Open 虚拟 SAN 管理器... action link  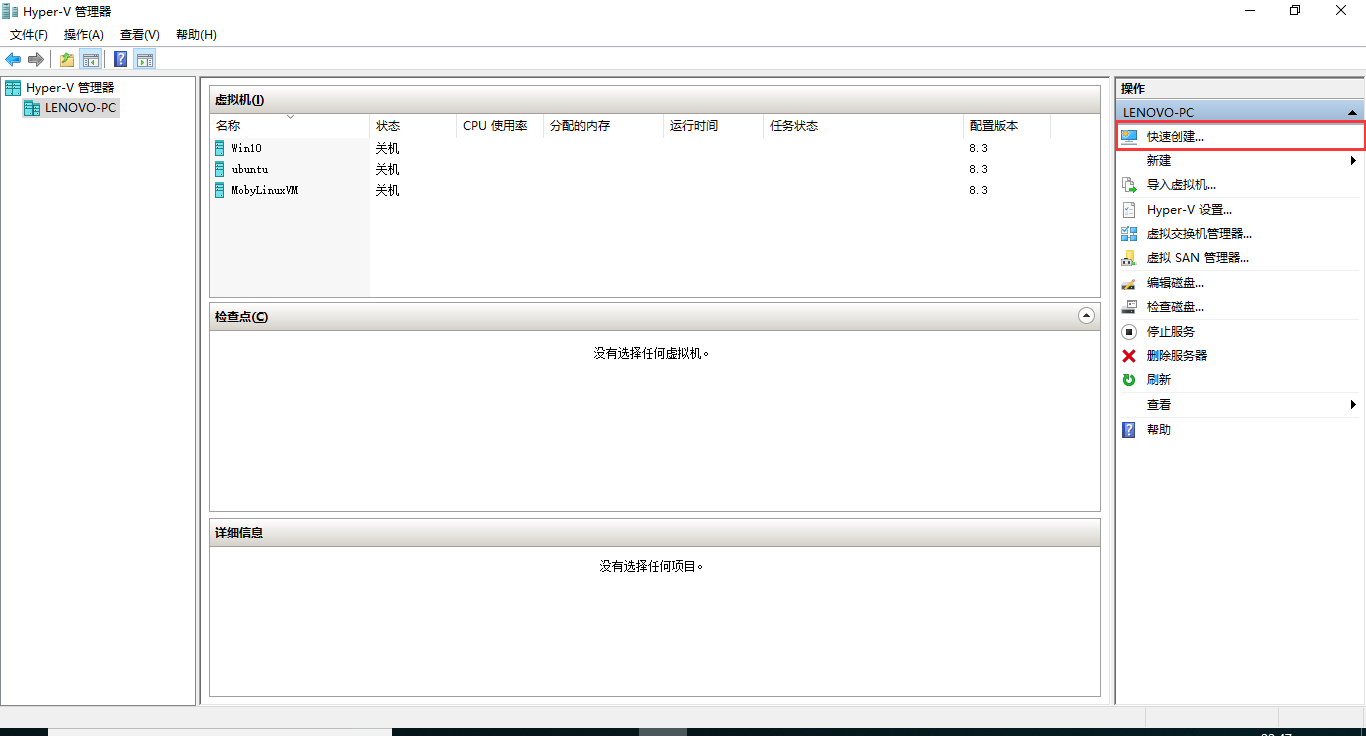(1198, 258)
